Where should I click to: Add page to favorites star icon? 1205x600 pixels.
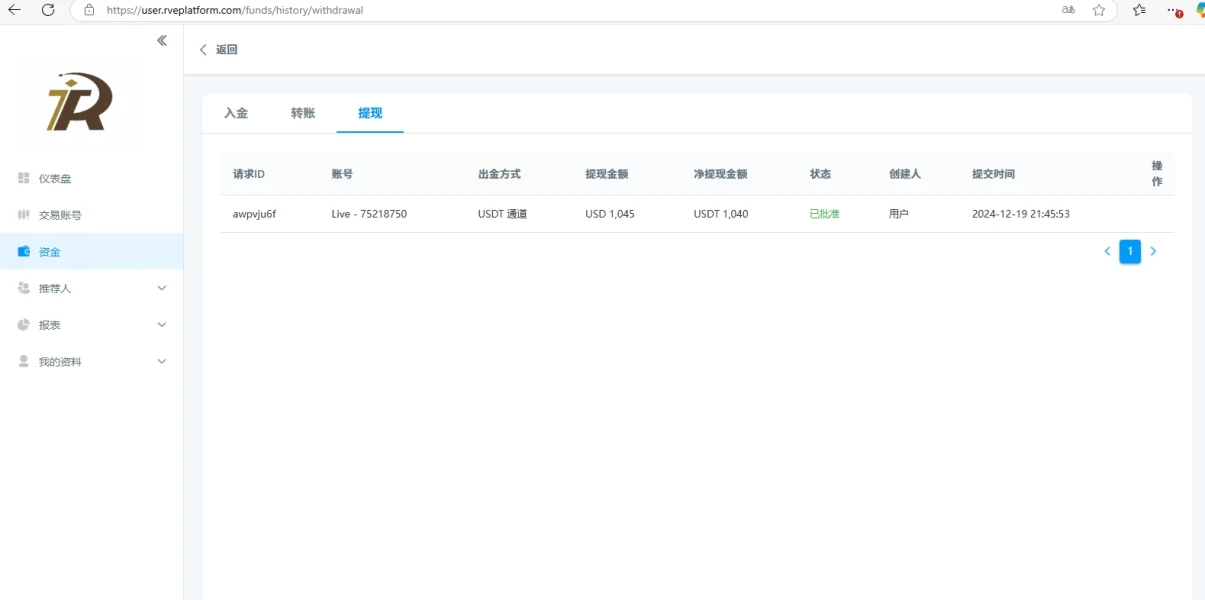(x=1099, y=10)
